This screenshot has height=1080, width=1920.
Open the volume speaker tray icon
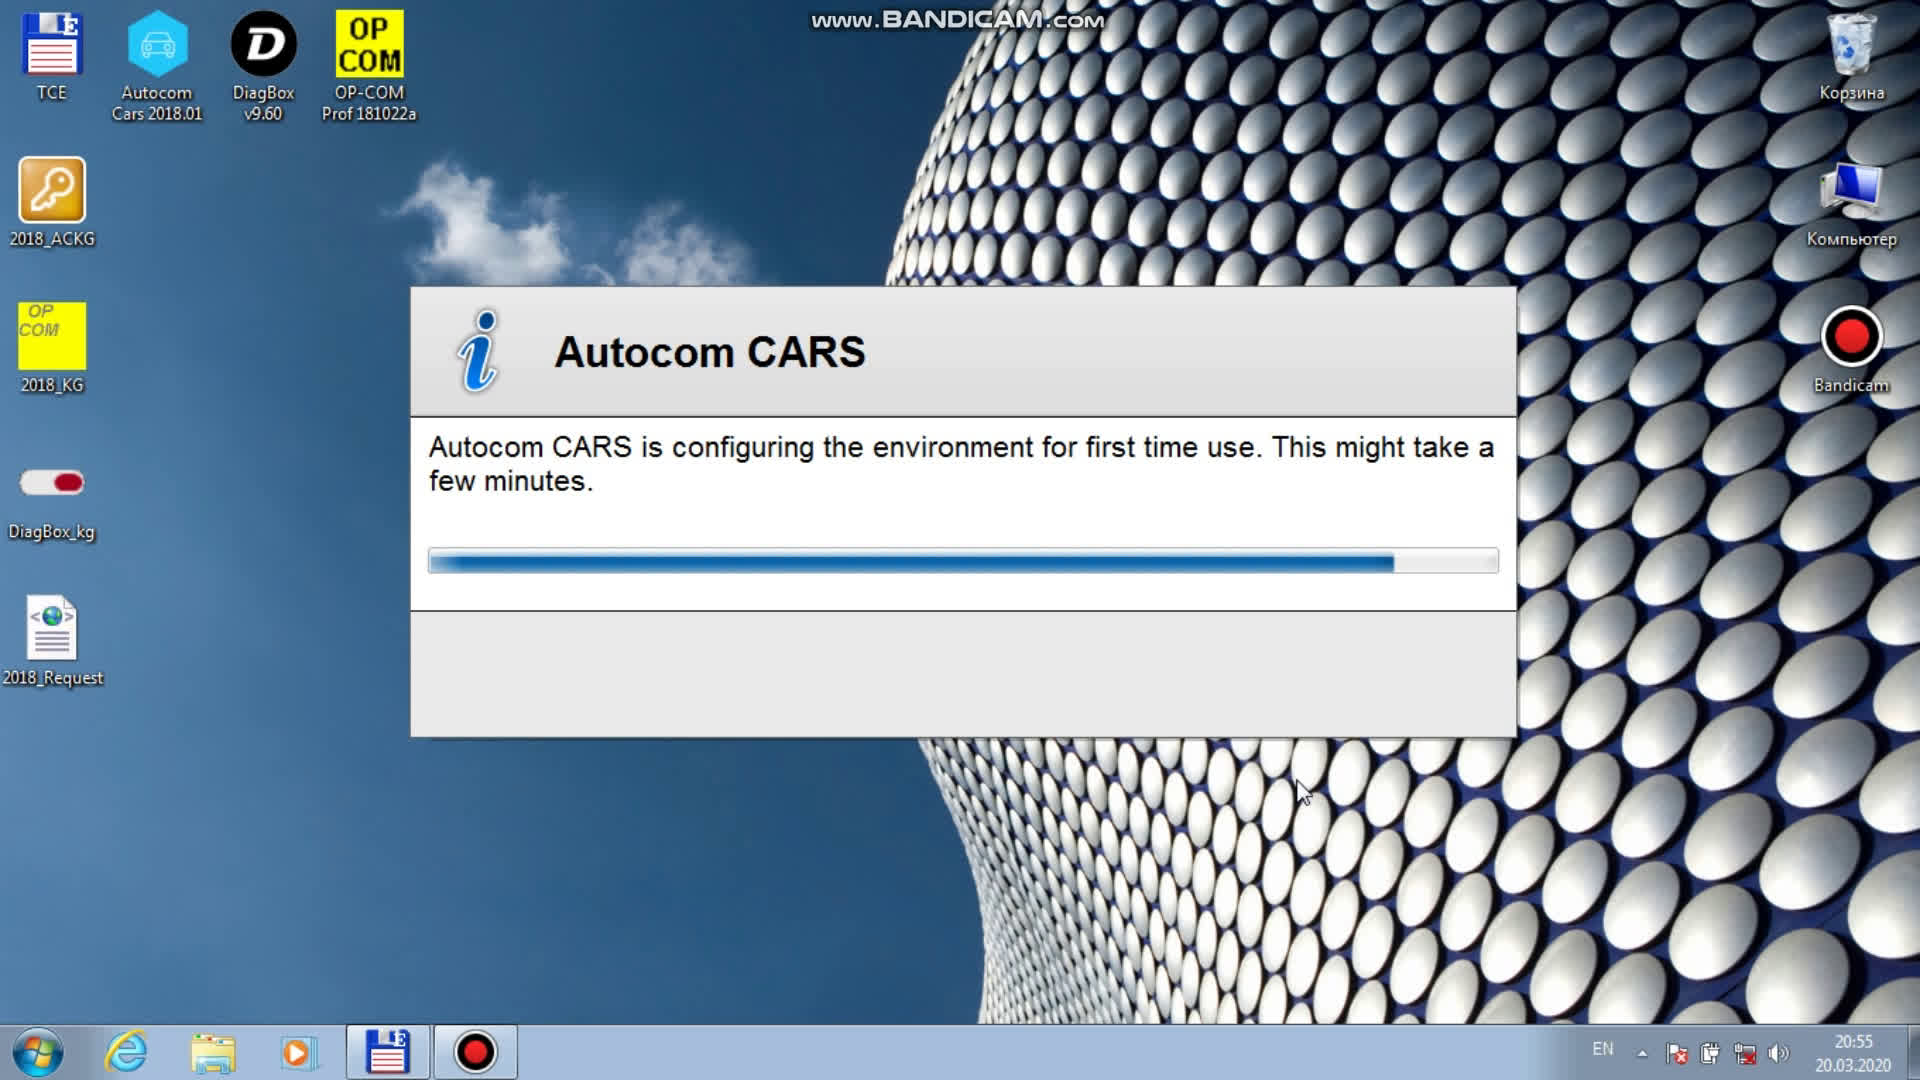click(x=1778, y=1053)
